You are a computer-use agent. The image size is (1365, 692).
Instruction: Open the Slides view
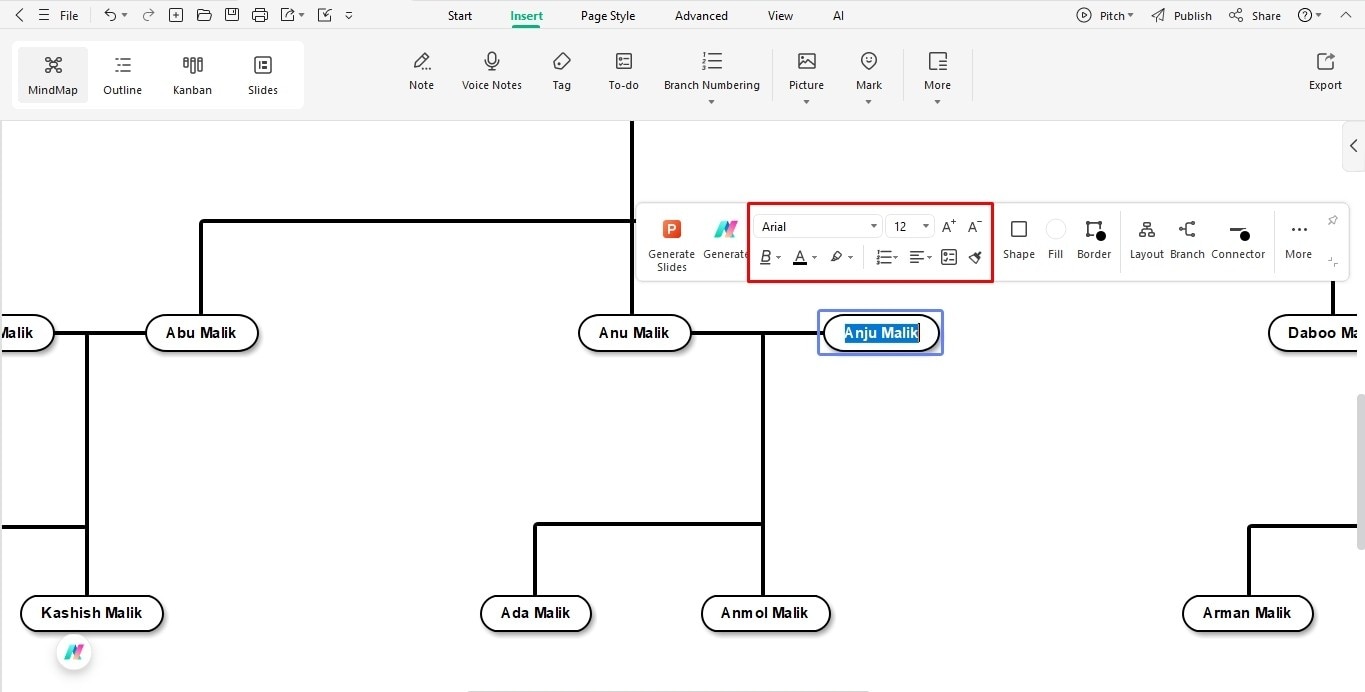[x=262, y=73]
